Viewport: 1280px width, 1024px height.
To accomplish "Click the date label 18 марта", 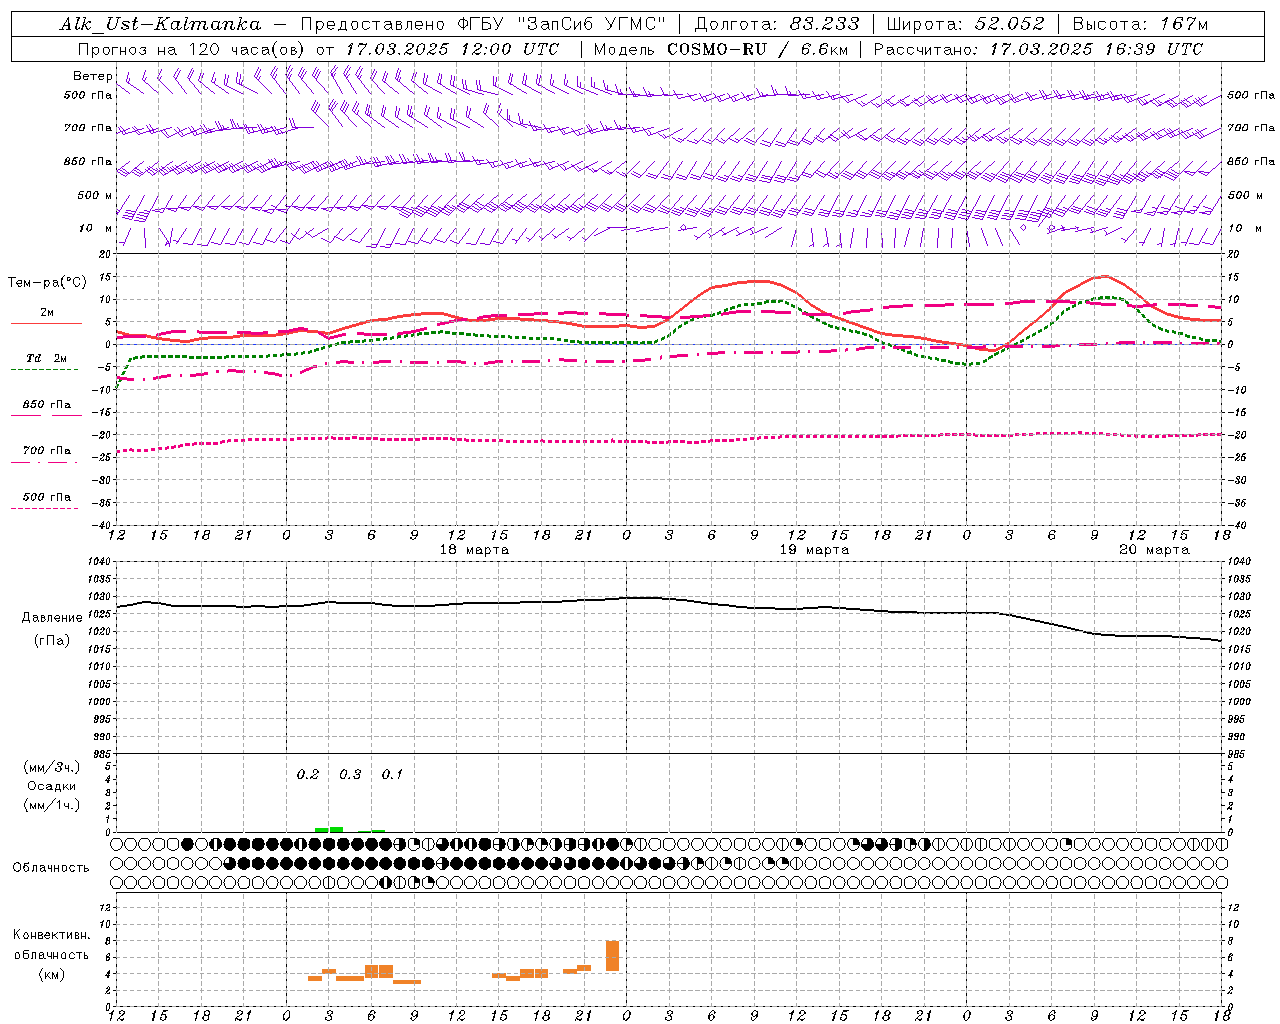I will coord(475,550).
